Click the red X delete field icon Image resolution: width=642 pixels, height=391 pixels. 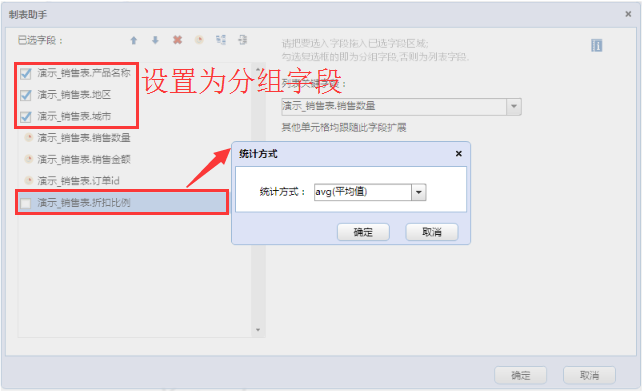pos(177,40)
